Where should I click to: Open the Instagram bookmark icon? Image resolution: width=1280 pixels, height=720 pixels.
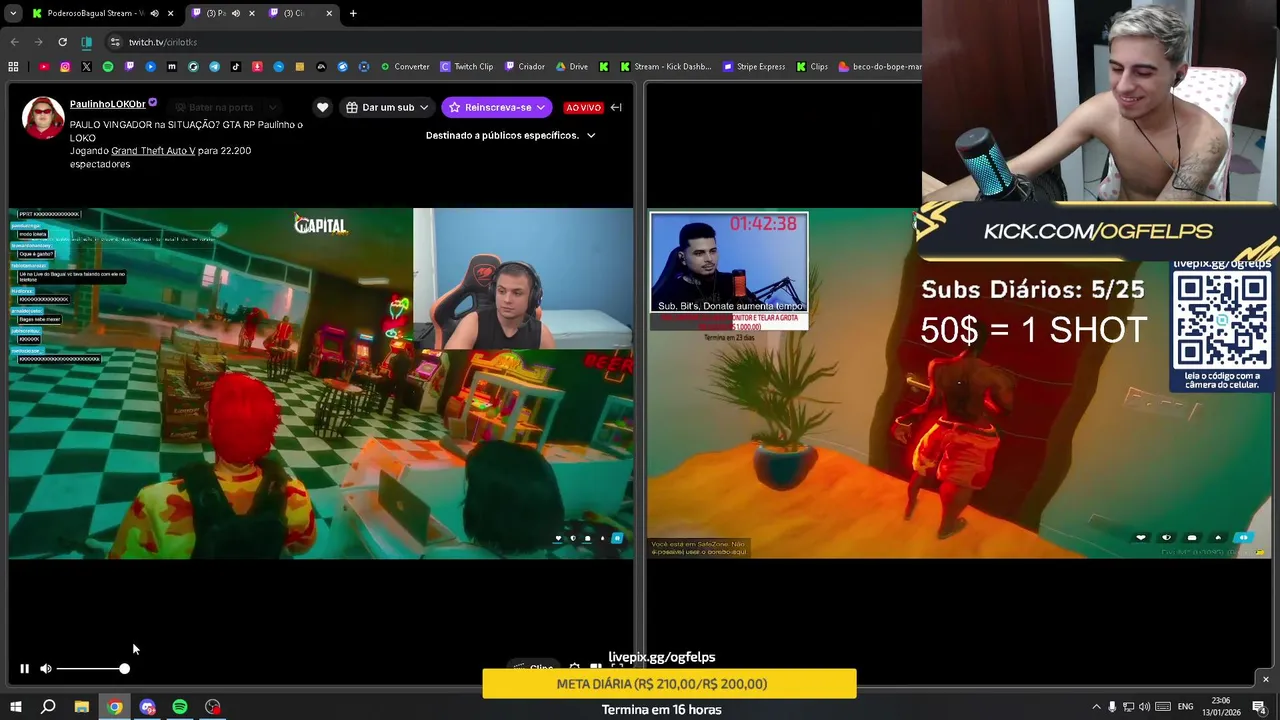pos(65,67)
